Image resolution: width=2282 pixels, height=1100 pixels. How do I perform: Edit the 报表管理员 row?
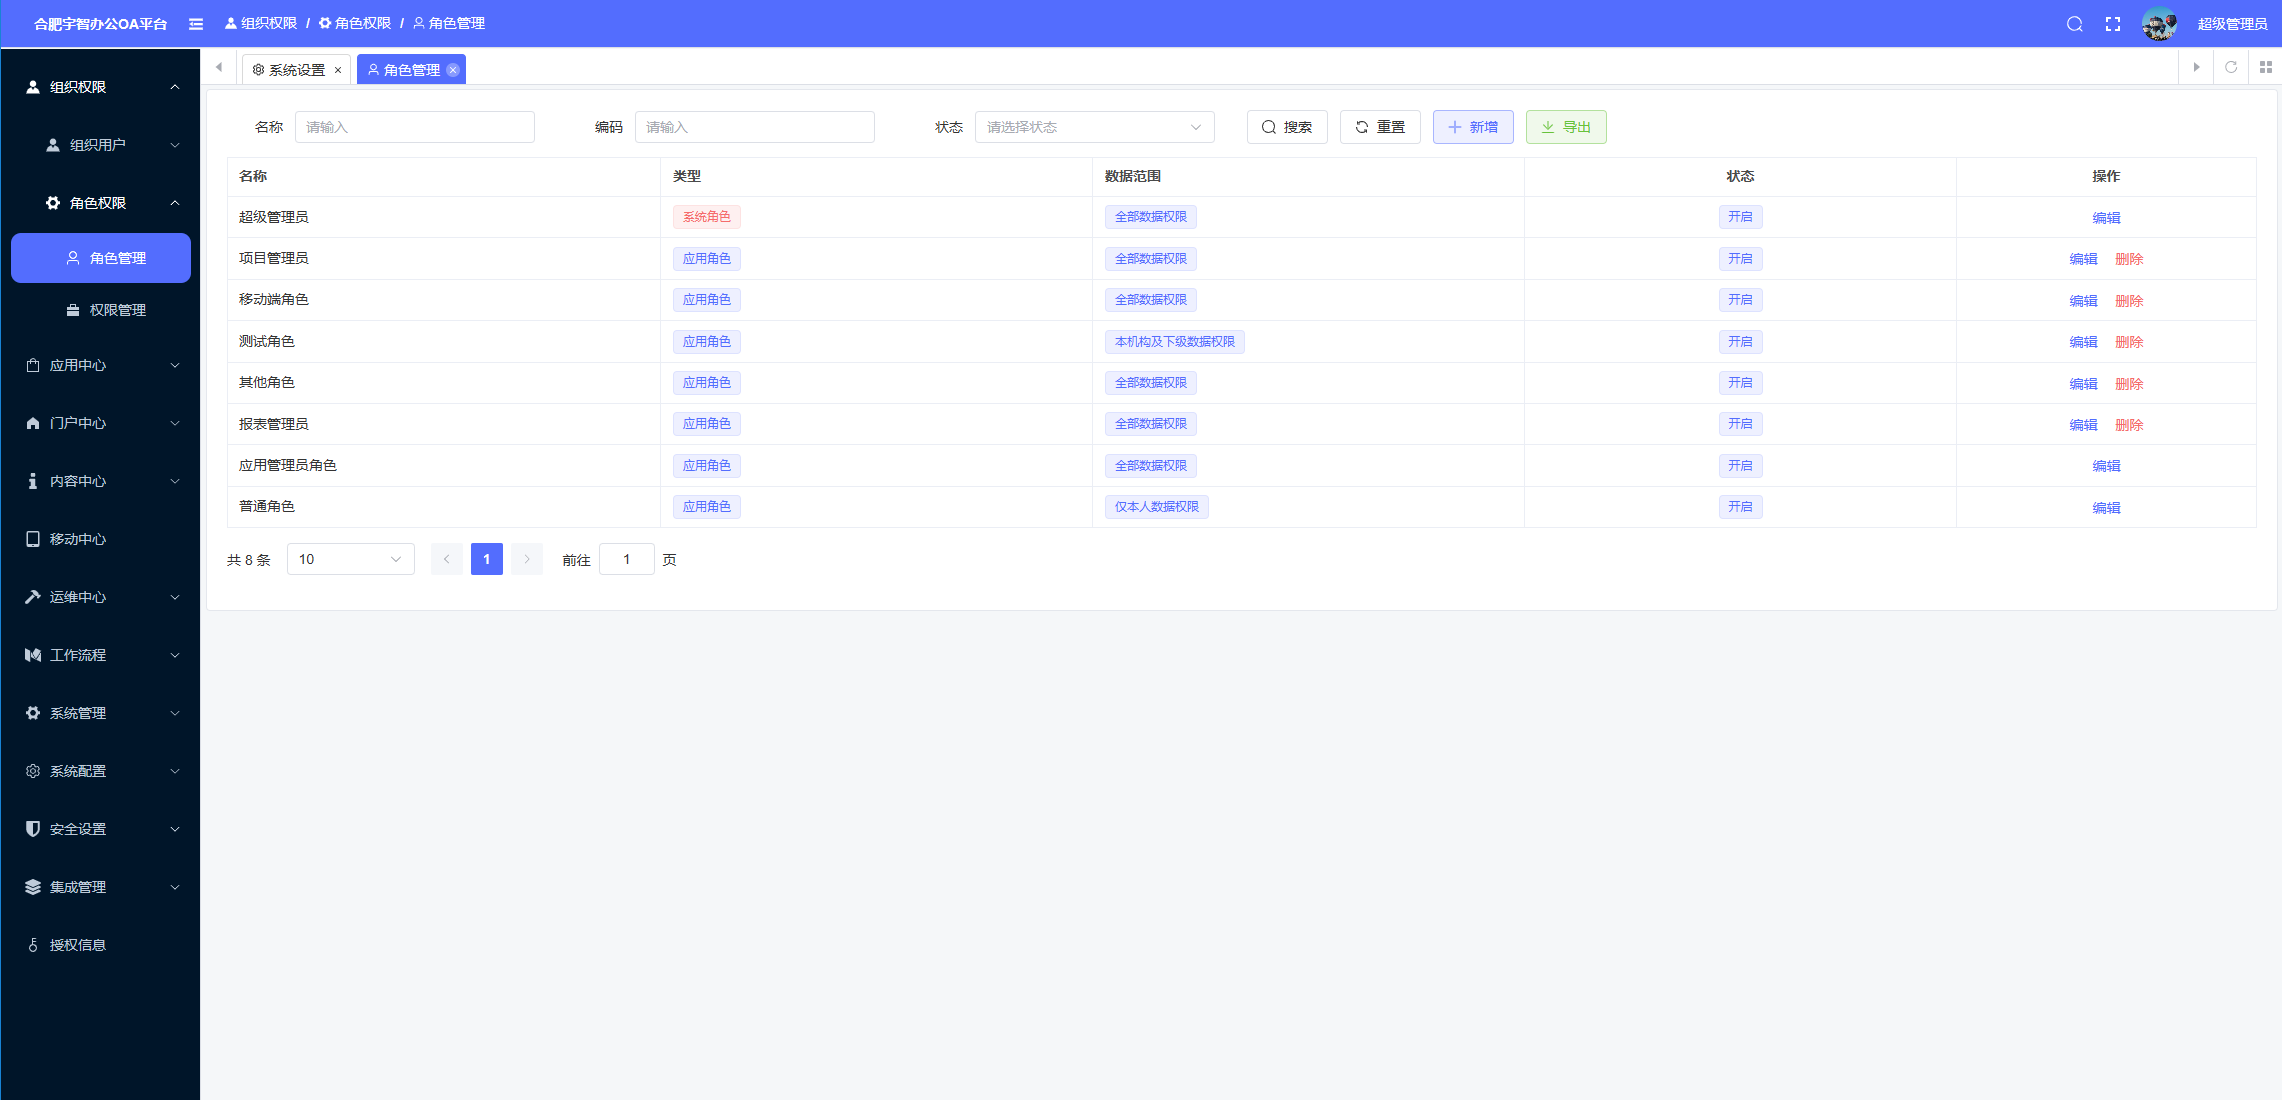click(x=2083, y=425)
